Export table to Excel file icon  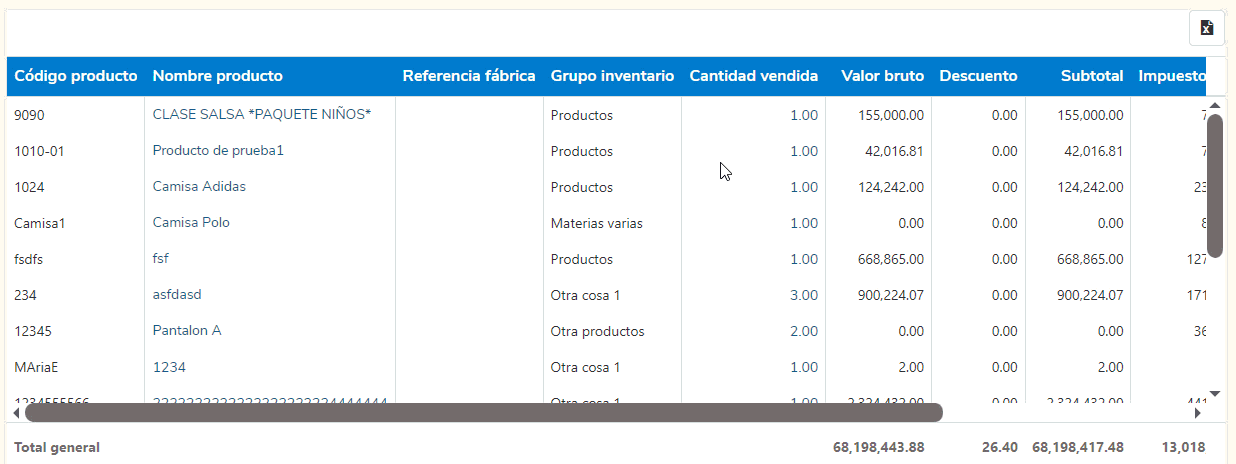coord(1207,28)
